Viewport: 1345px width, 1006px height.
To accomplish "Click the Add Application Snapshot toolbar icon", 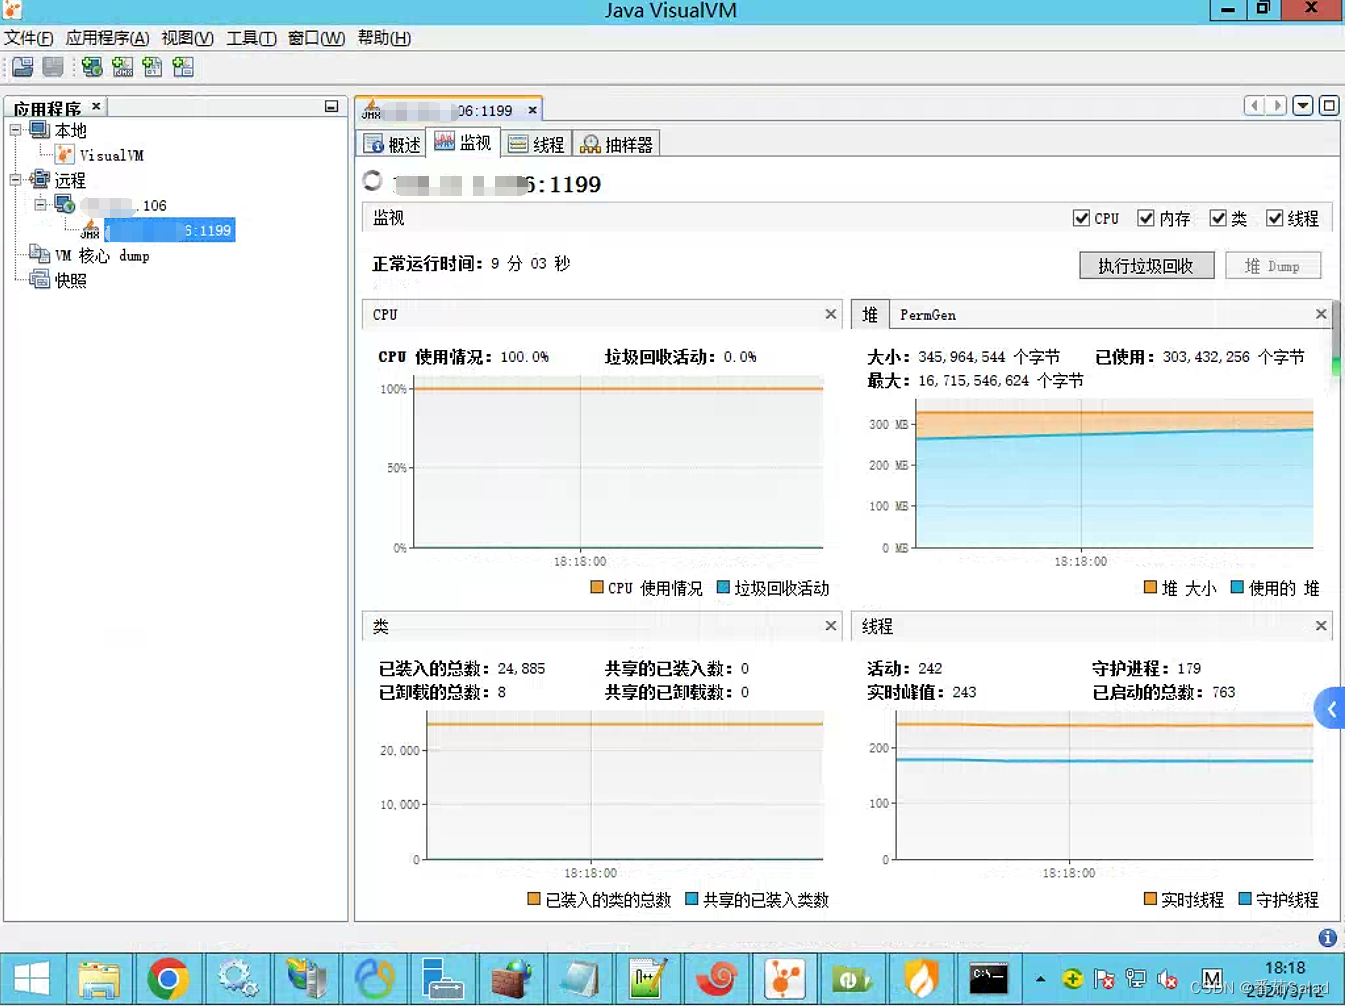I will 183,67.
